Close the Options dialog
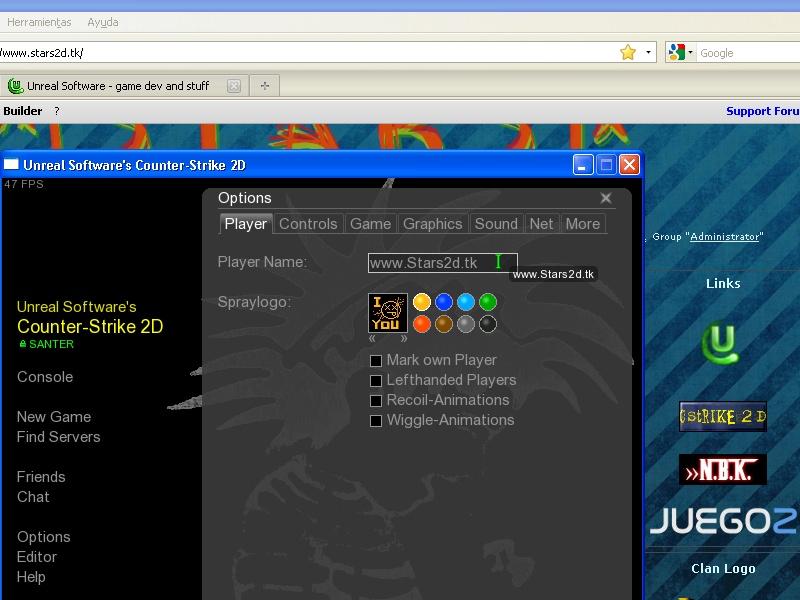The width and height of the screenshot is (800, 600). (606, 198)
